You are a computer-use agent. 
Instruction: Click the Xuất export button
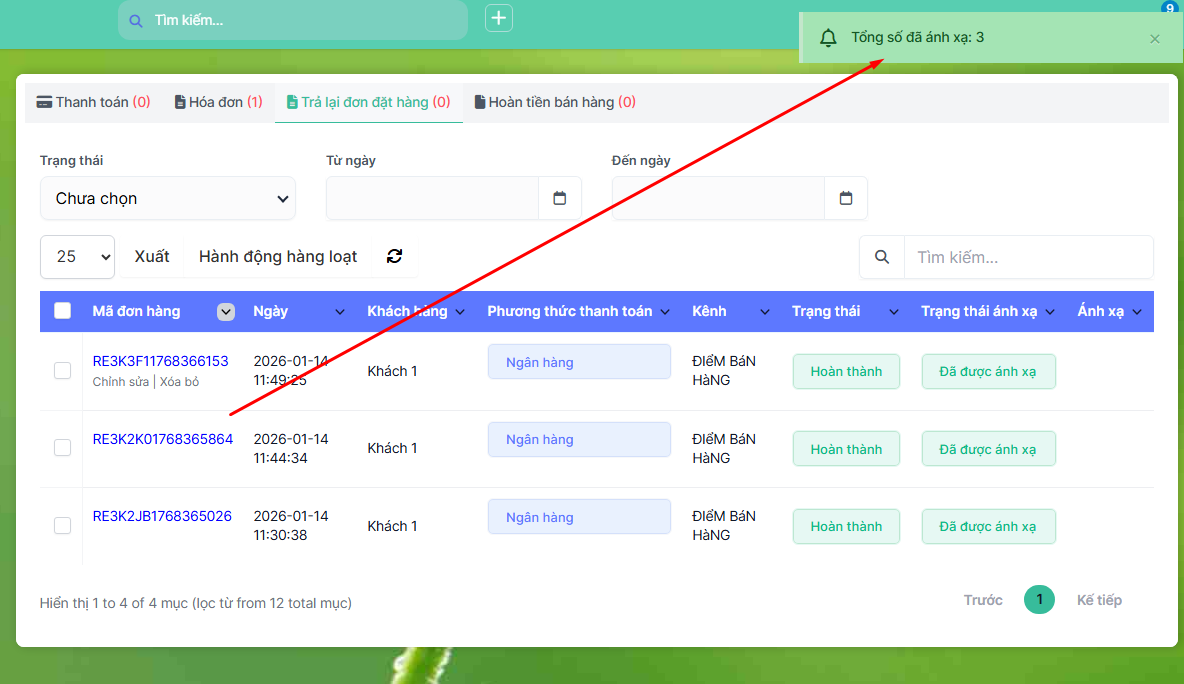coord(152,257)
